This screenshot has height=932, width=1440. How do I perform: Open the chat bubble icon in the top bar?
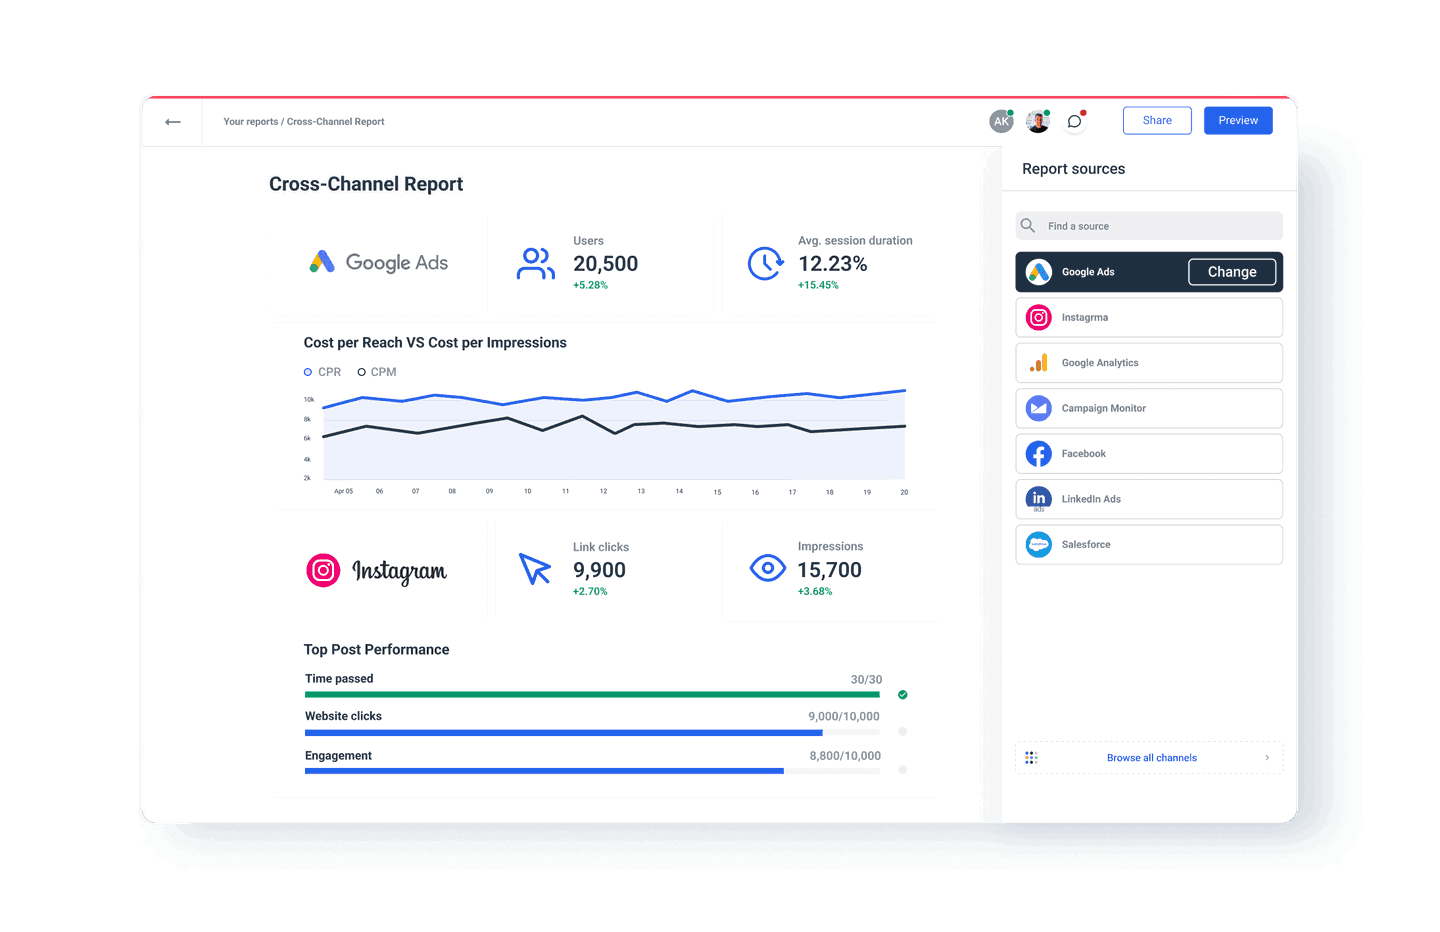click(x=1075, y=120)
